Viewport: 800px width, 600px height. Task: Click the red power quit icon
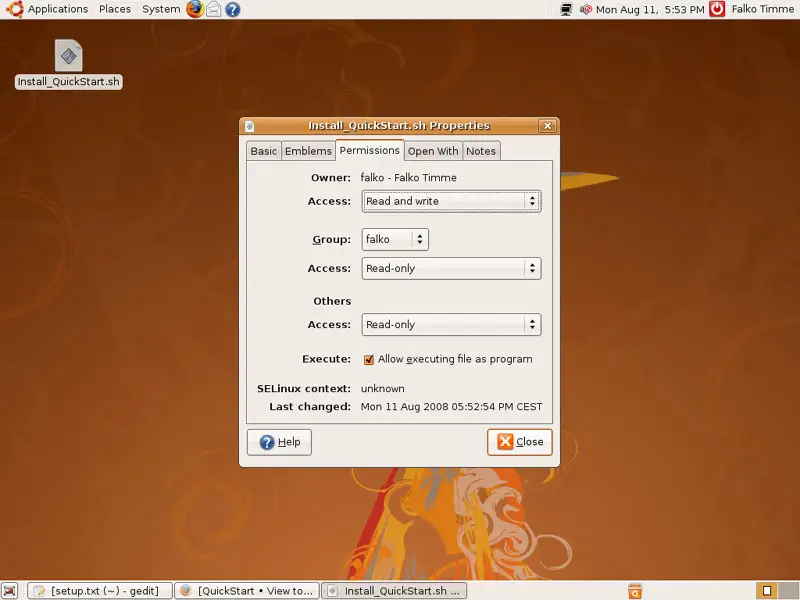[717, 9]
